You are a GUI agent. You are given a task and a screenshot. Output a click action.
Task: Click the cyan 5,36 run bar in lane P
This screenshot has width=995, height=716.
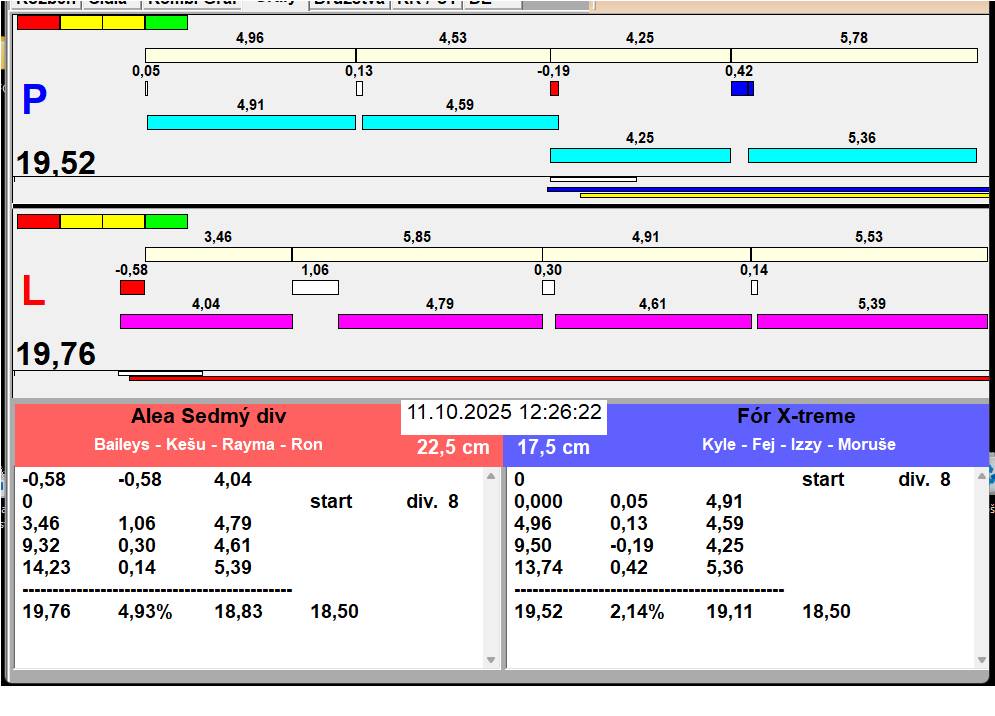[x=862, y=155]
